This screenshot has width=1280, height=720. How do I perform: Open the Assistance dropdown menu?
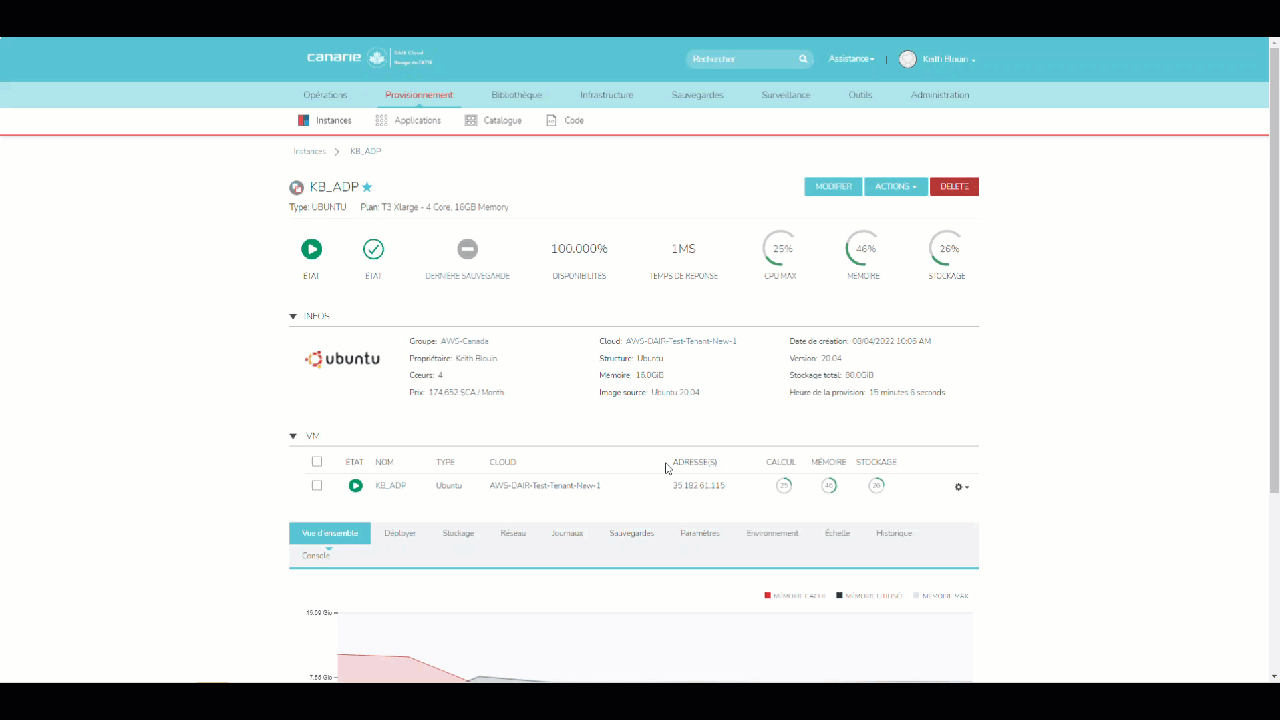[851, 59]
